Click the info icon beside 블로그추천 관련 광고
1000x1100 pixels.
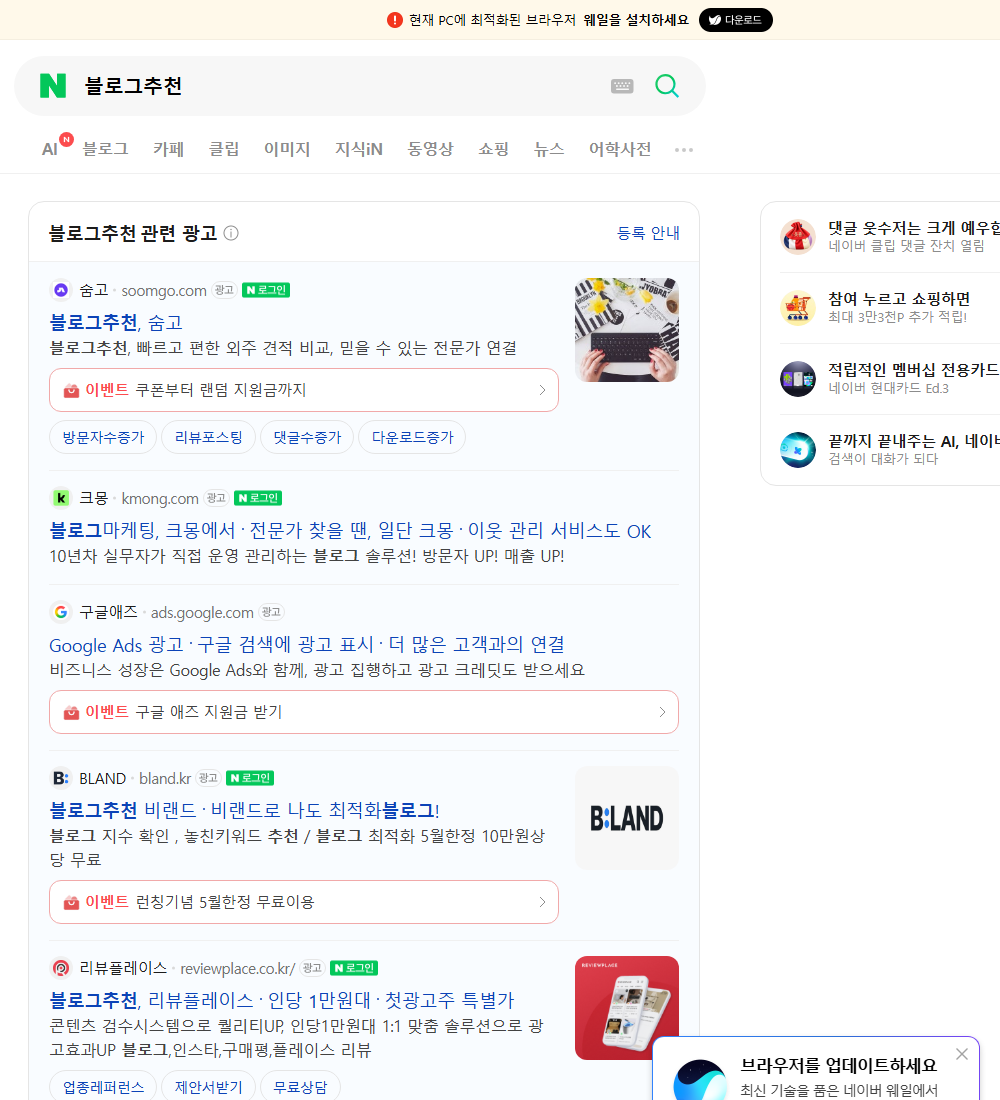click(231, 233)
